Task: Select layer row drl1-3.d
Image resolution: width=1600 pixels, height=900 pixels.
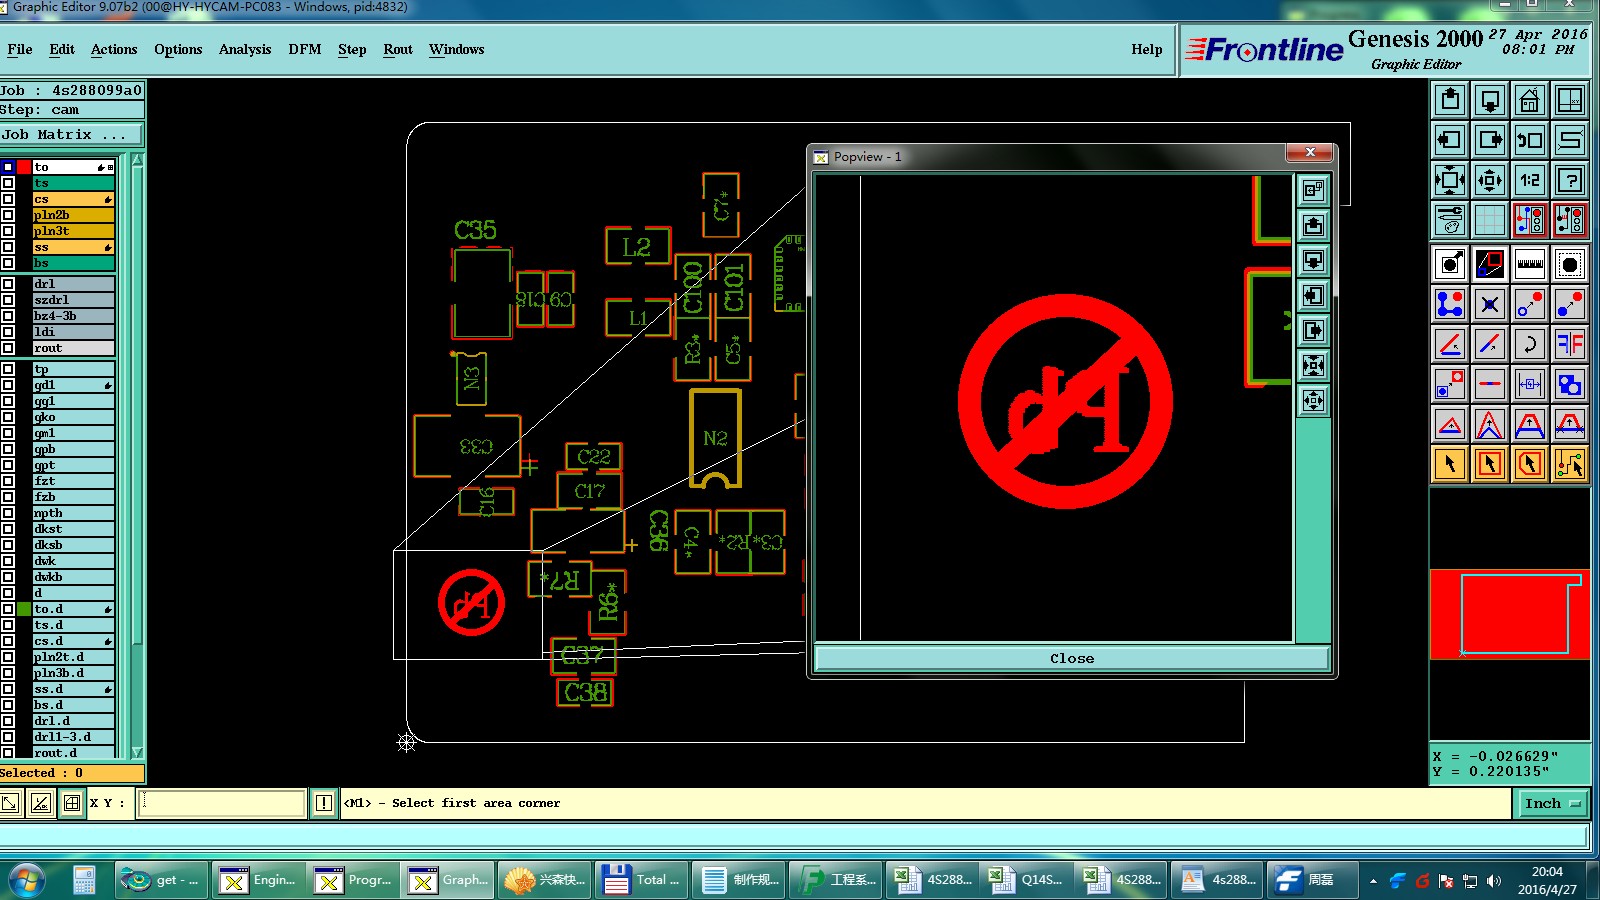Action: [74, 737]
